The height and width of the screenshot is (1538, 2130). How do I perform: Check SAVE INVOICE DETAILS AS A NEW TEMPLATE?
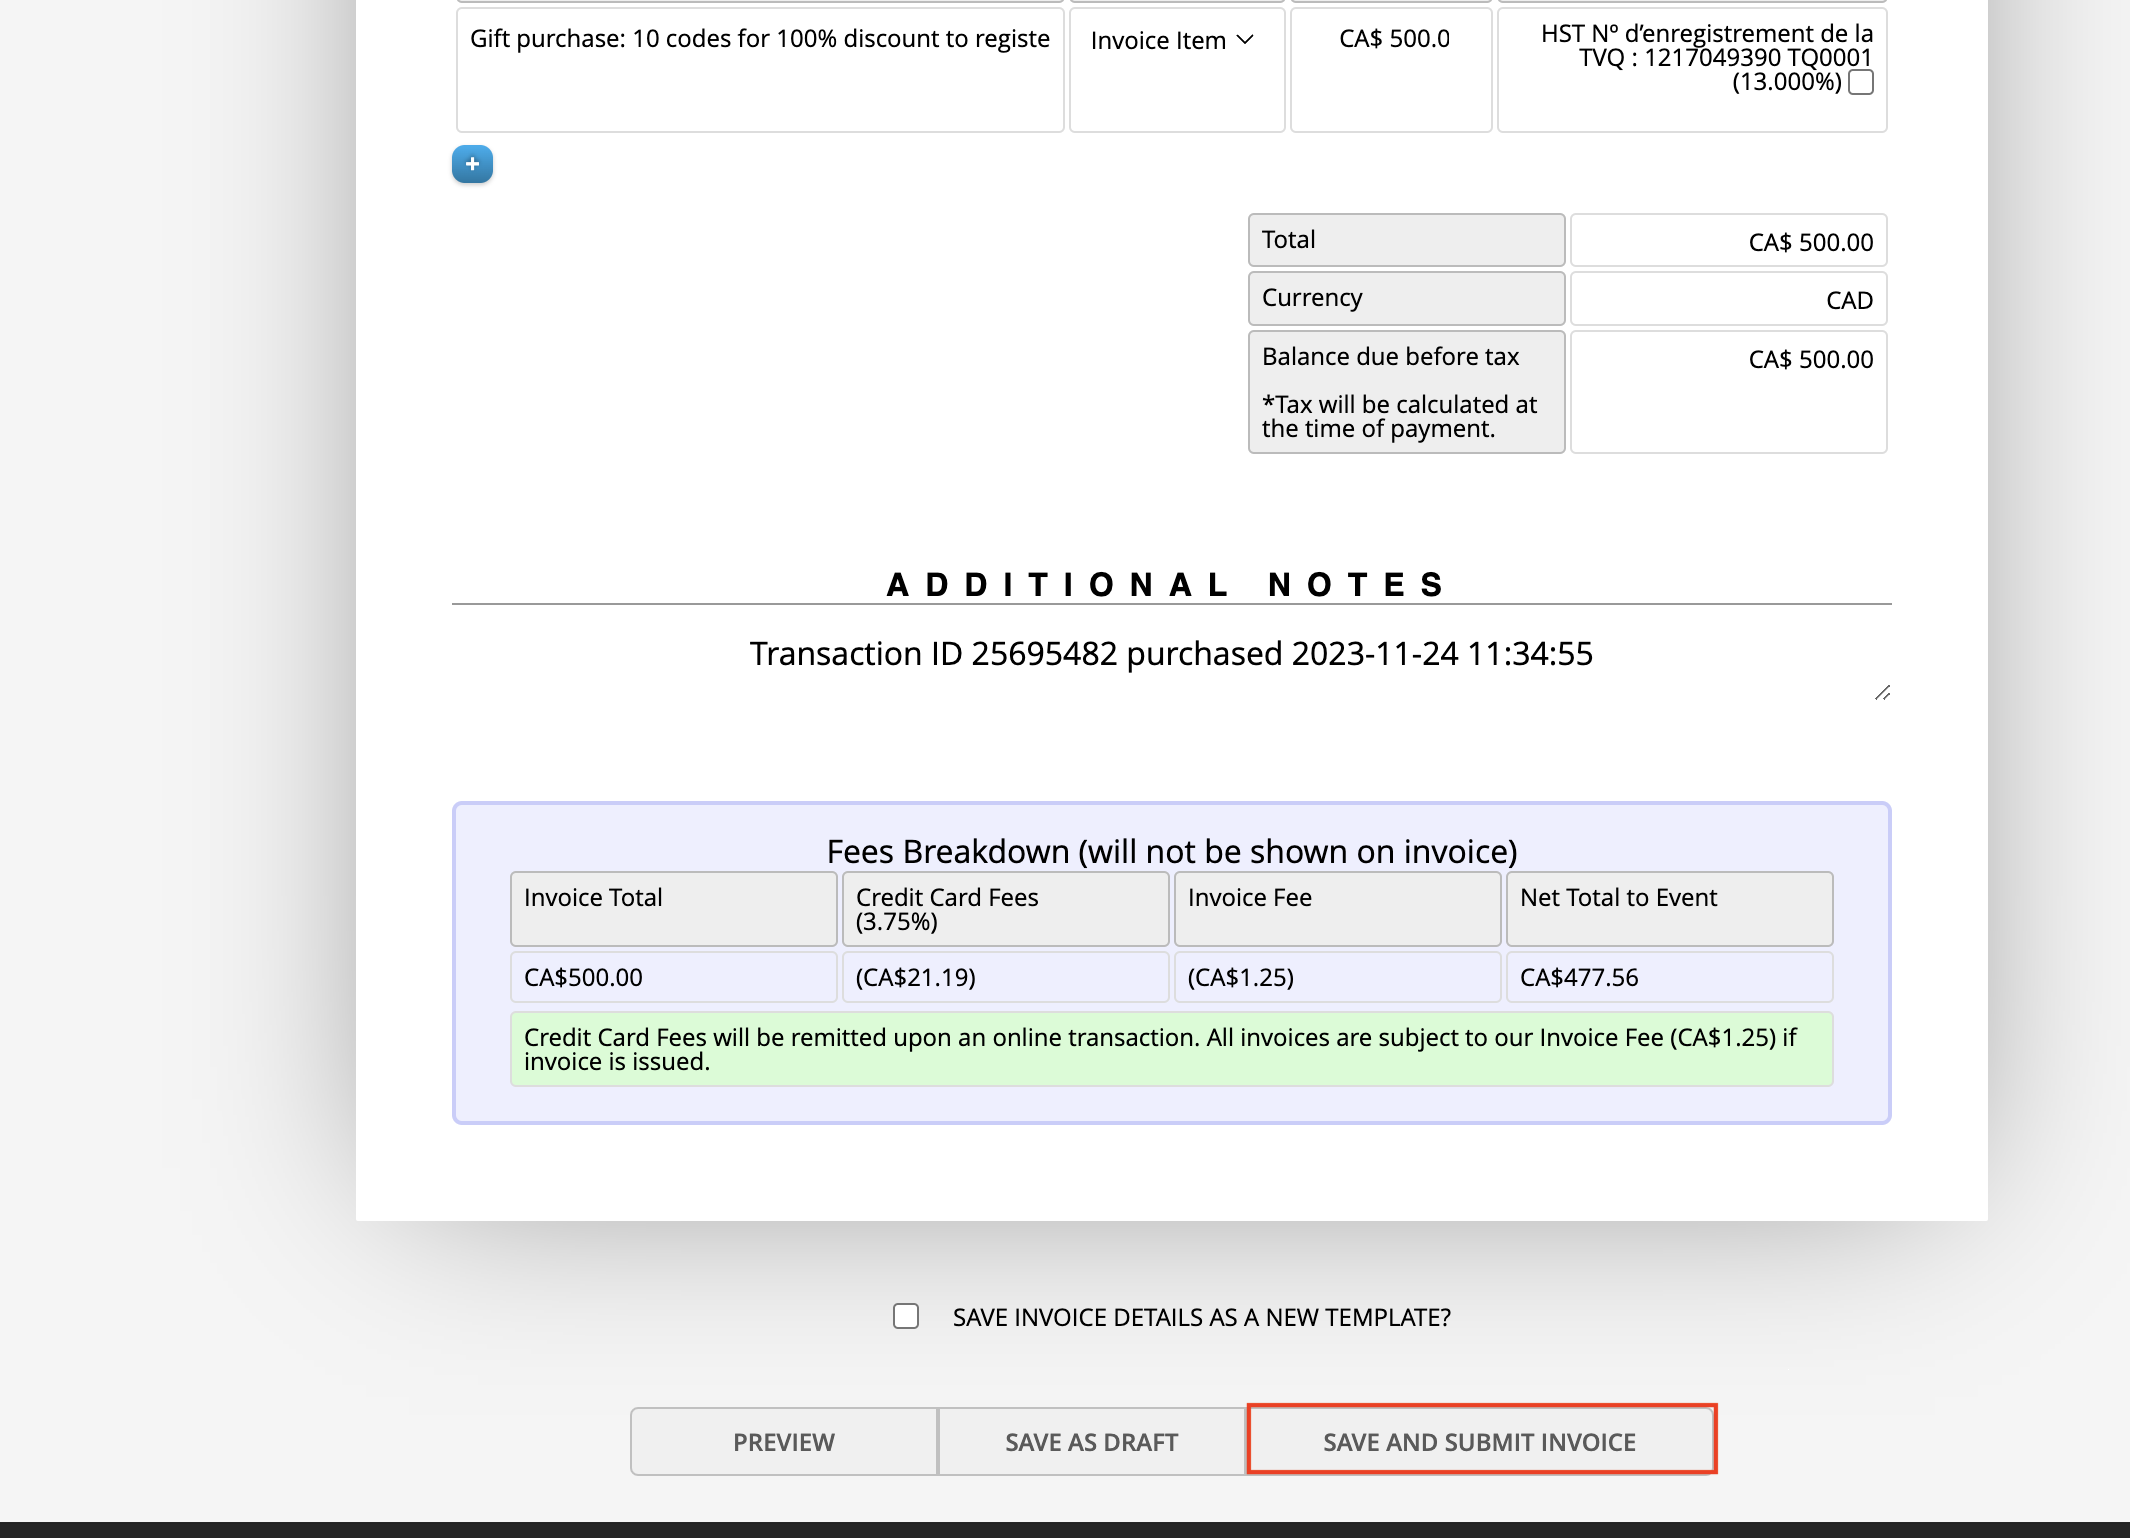905,1317
